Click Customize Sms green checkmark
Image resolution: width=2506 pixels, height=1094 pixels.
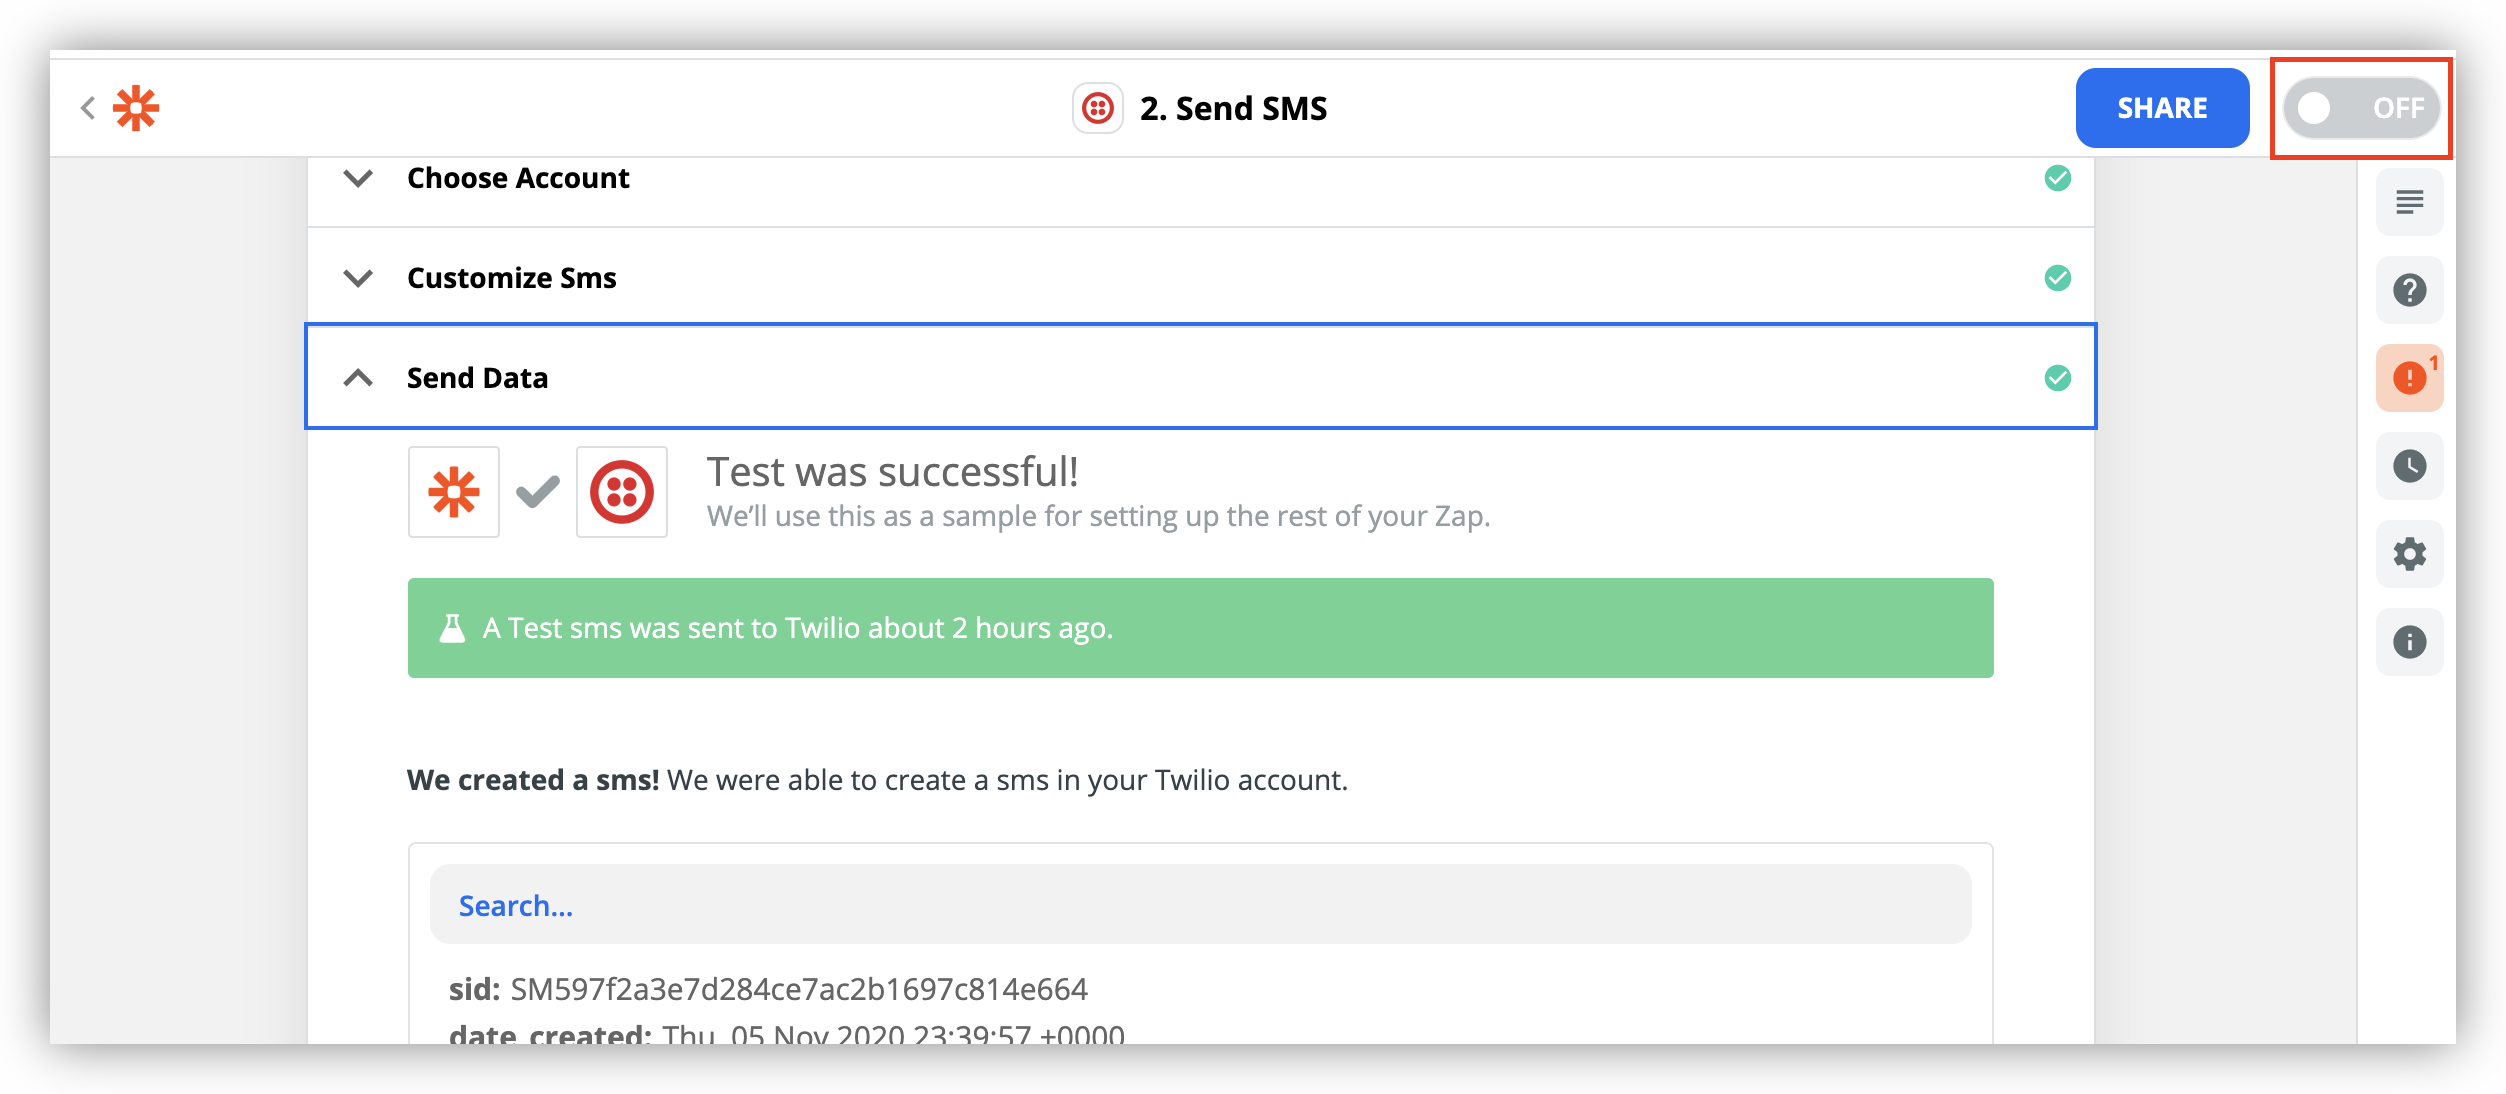point(2057,278)
